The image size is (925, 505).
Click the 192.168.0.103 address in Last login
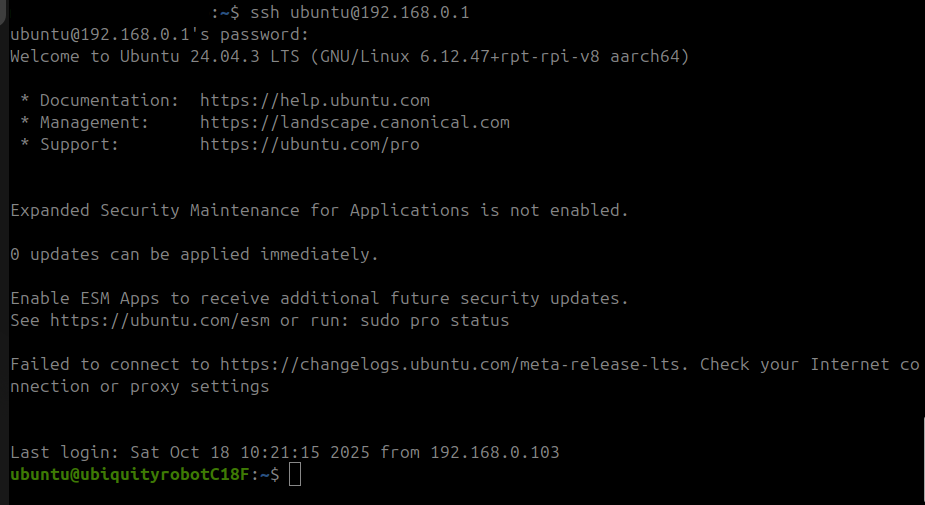[494, 452]
